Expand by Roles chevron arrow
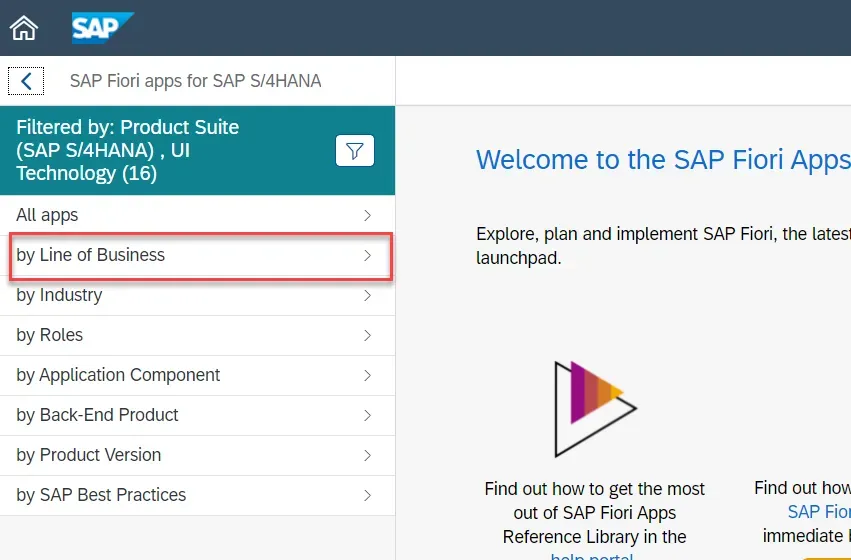The height and width of the screenshot is (560, 851). click(367, 335)
